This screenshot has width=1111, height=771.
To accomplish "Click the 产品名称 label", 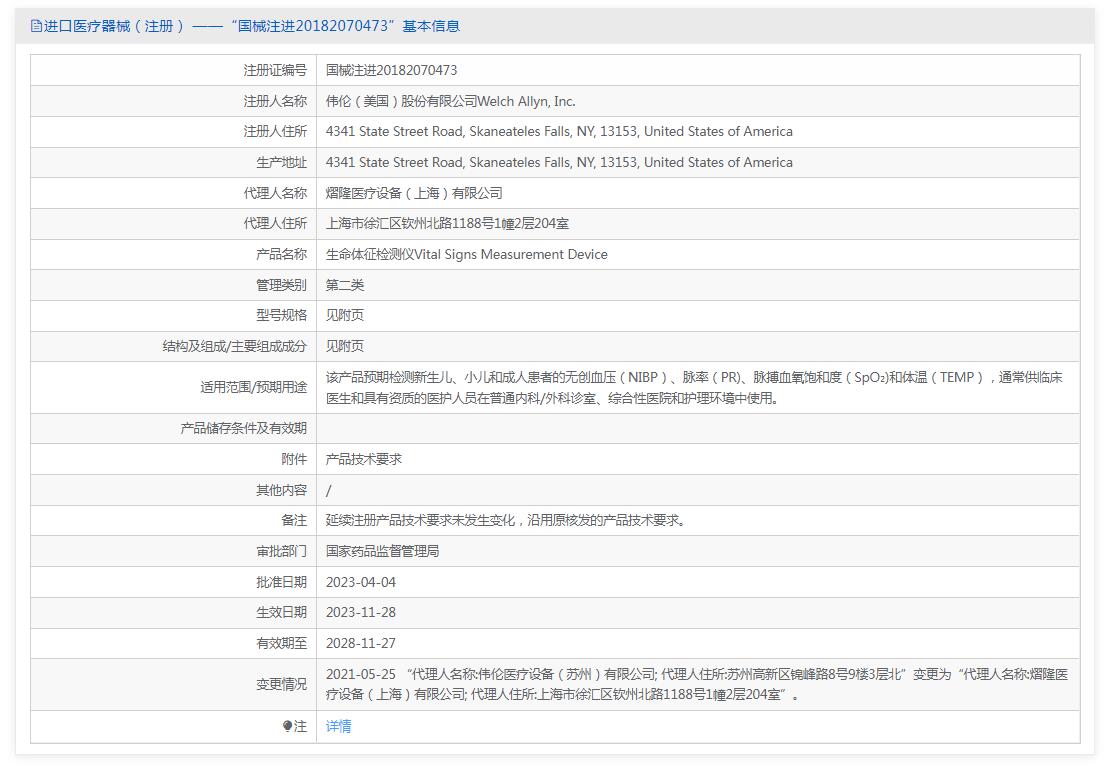I will click(281, 254).
